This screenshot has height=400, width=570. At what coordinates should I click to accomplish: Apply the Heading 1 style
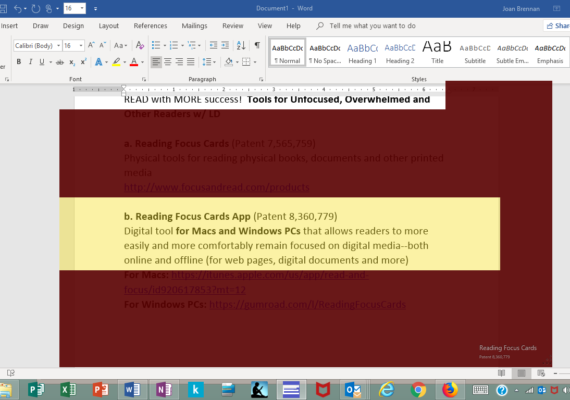[362, 52]
